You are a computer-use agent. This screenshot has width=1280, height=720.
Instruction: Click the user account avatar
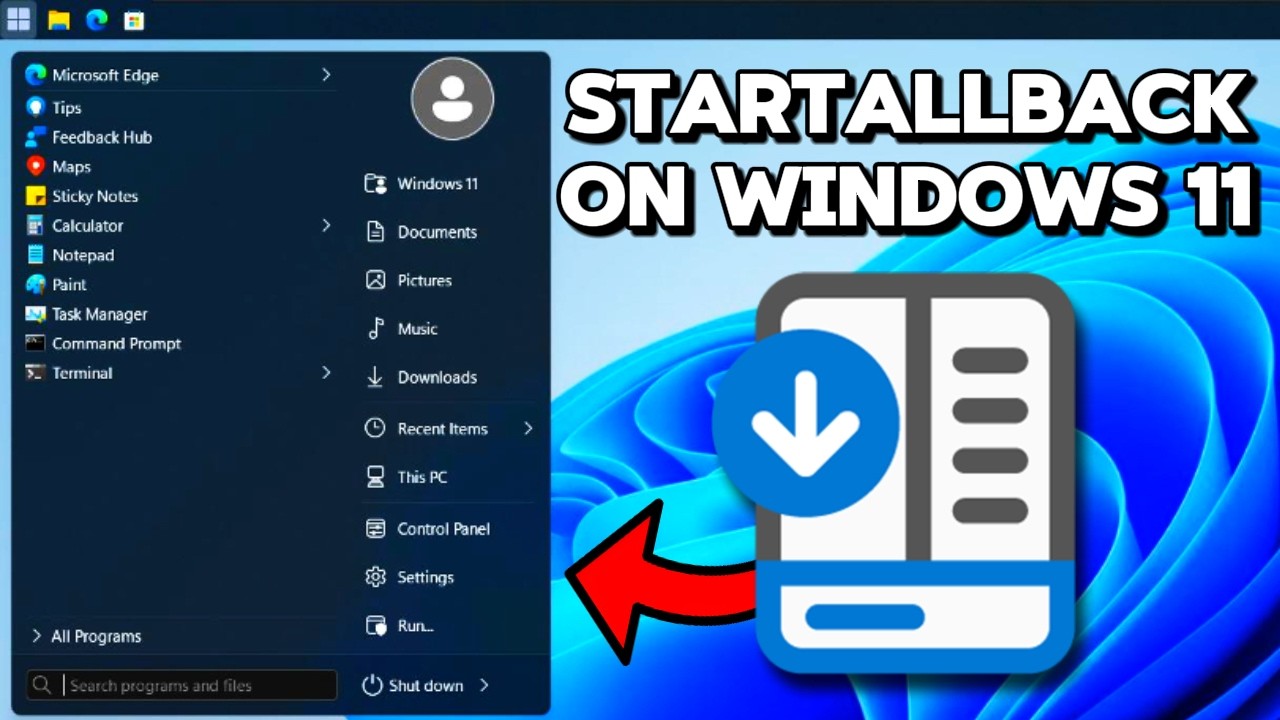[452, 98]
